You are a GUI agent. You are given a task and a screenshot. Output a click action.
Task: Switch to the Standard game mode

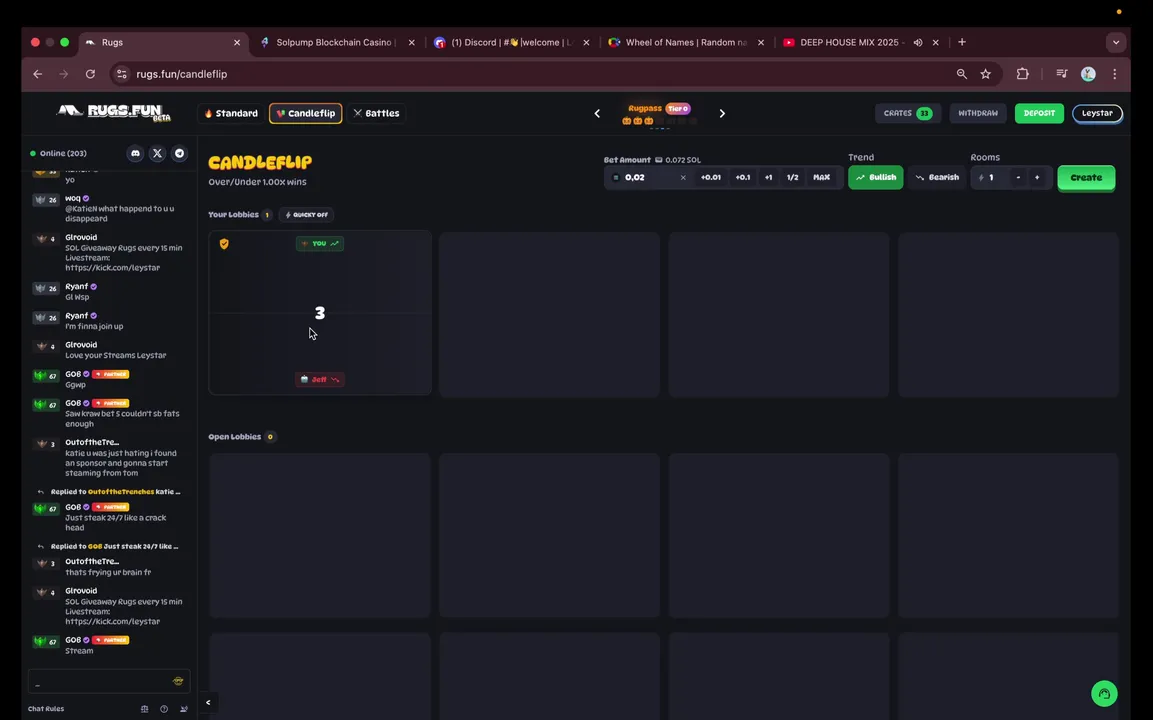232,113
